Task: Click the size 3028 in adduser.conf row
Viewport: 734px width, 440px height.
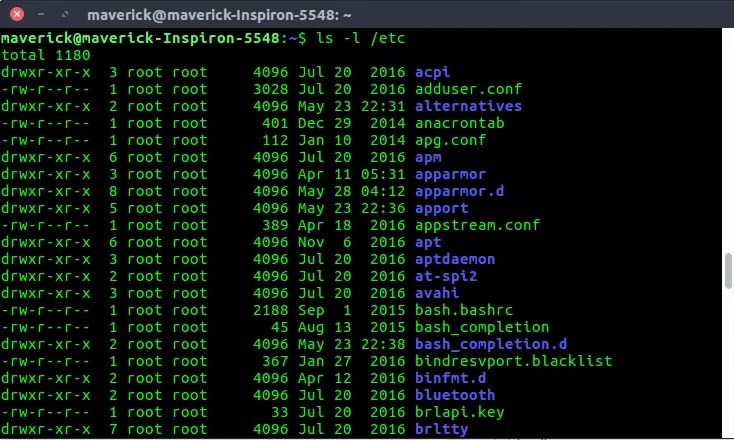Action: pyautogui.click(x=271, y=89)
